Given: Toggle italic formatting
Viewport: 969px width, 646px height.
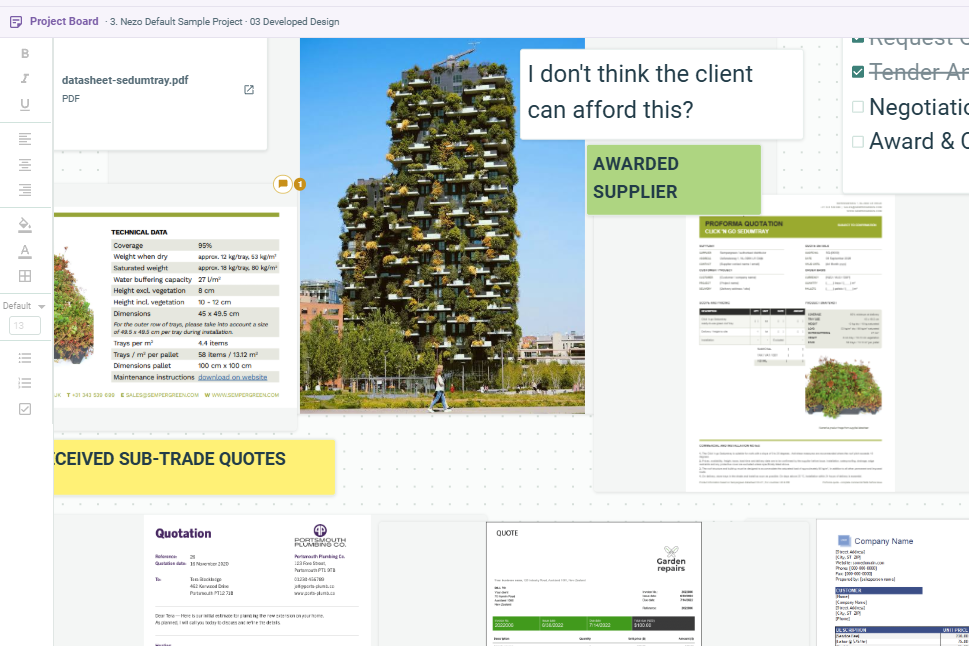Looking at the screenshot, I should (x=25, y=79).
